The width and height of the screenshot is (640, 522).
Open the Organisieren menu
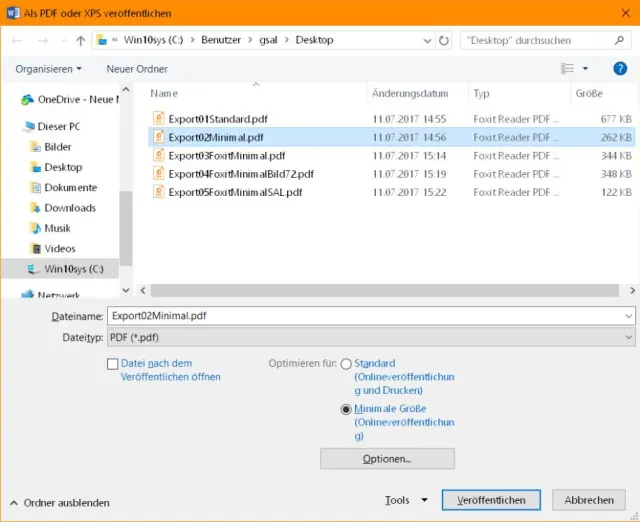(x=49, y=69)
